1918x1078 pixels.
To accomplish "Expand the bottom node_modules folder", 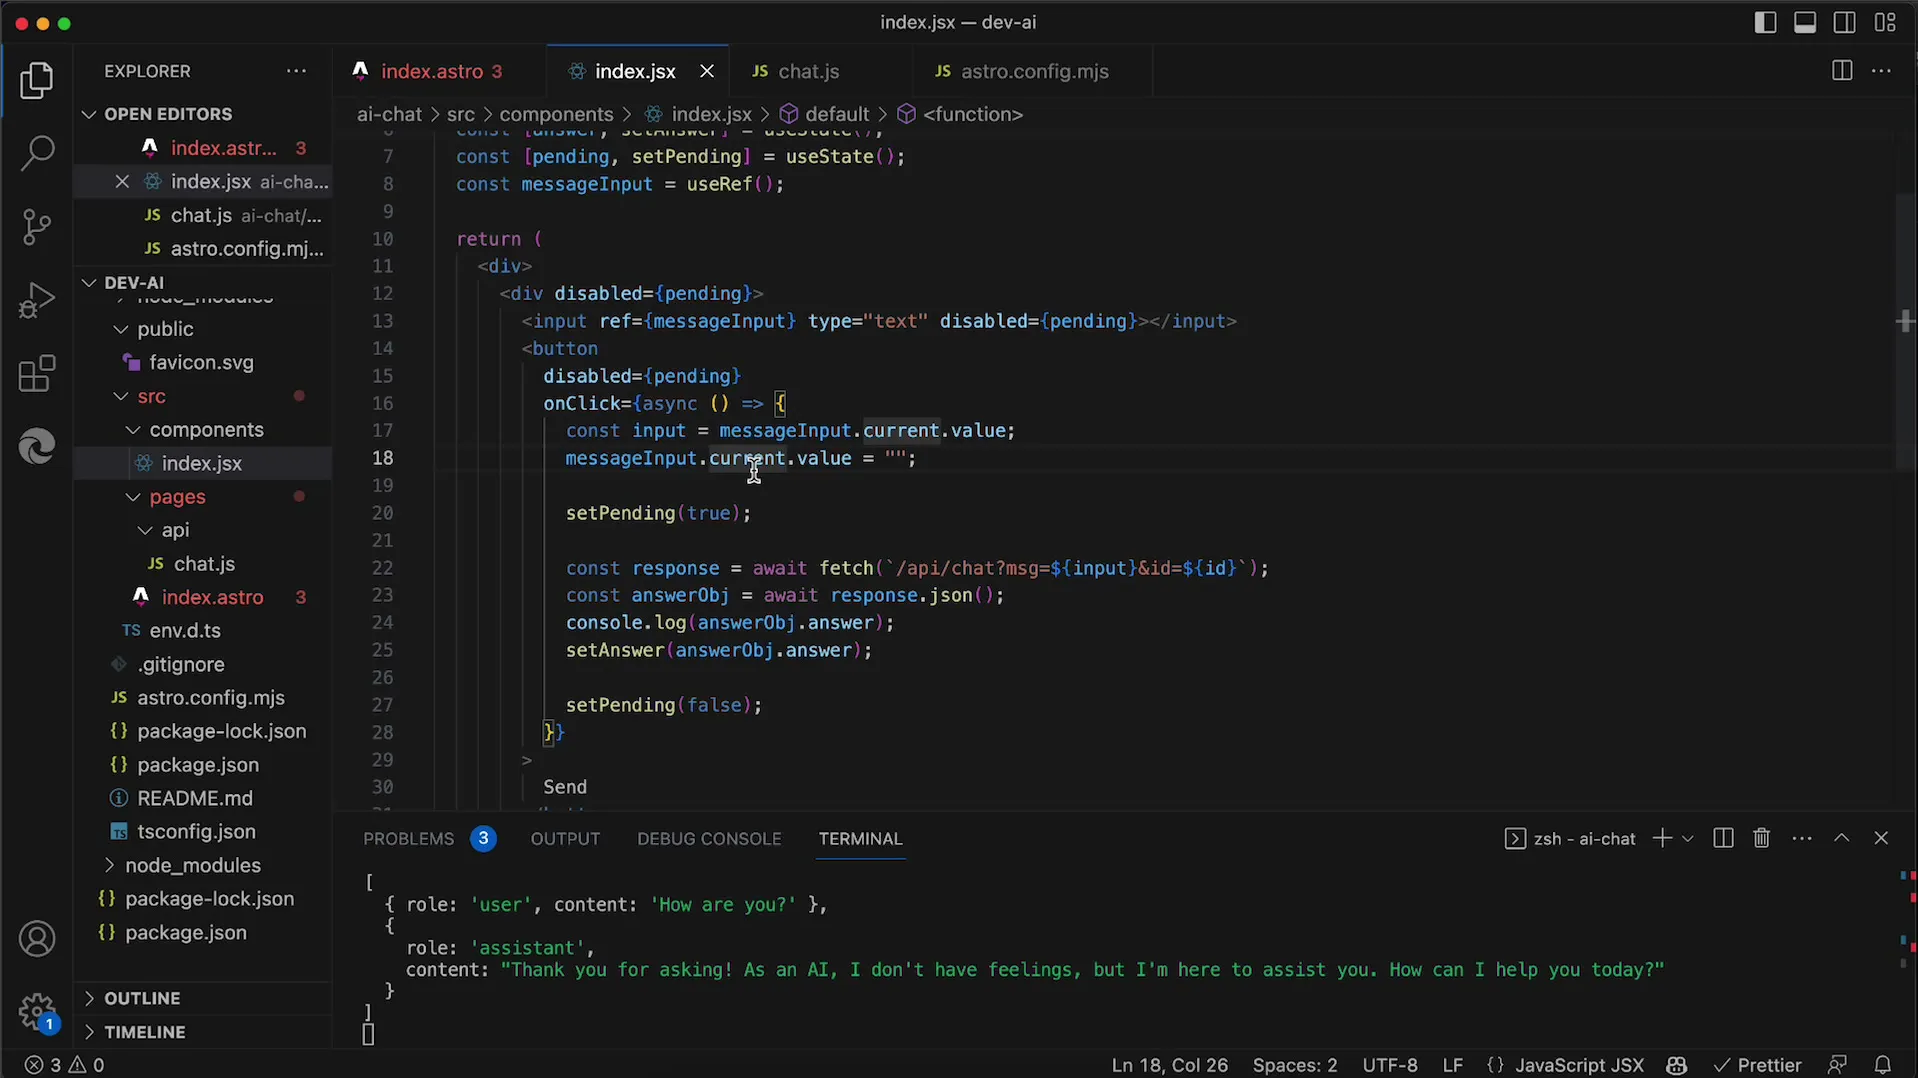I will [192, 865].
